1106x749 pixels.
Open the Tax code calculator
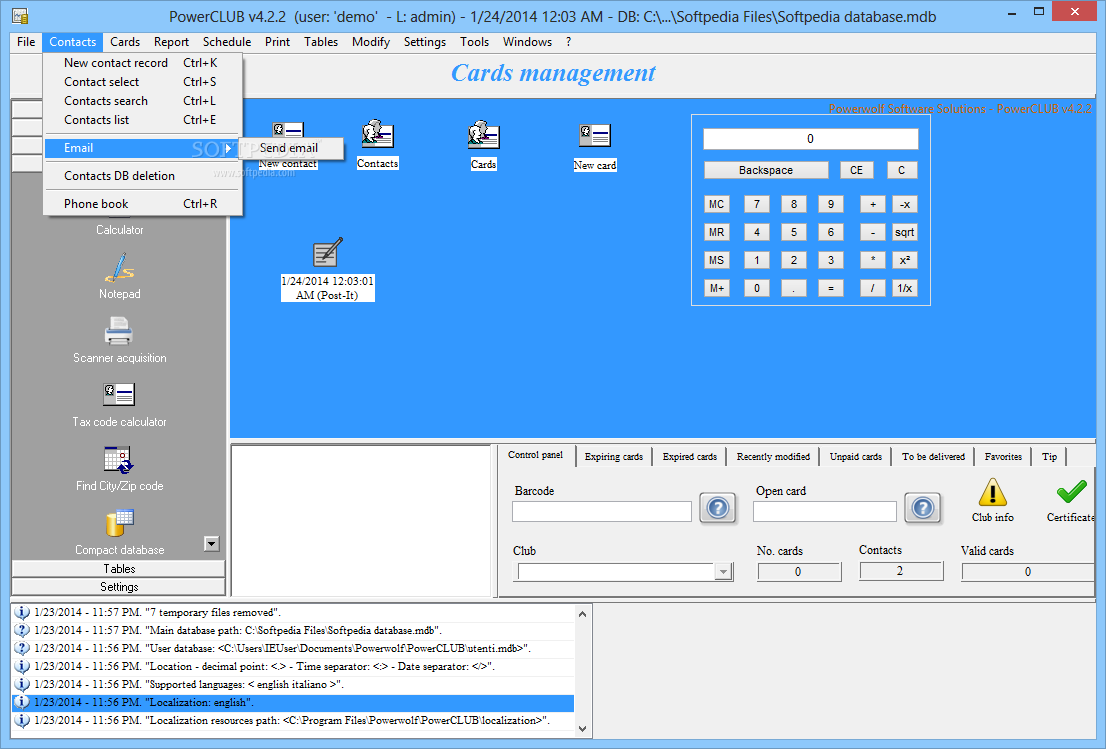pos(119,394)
